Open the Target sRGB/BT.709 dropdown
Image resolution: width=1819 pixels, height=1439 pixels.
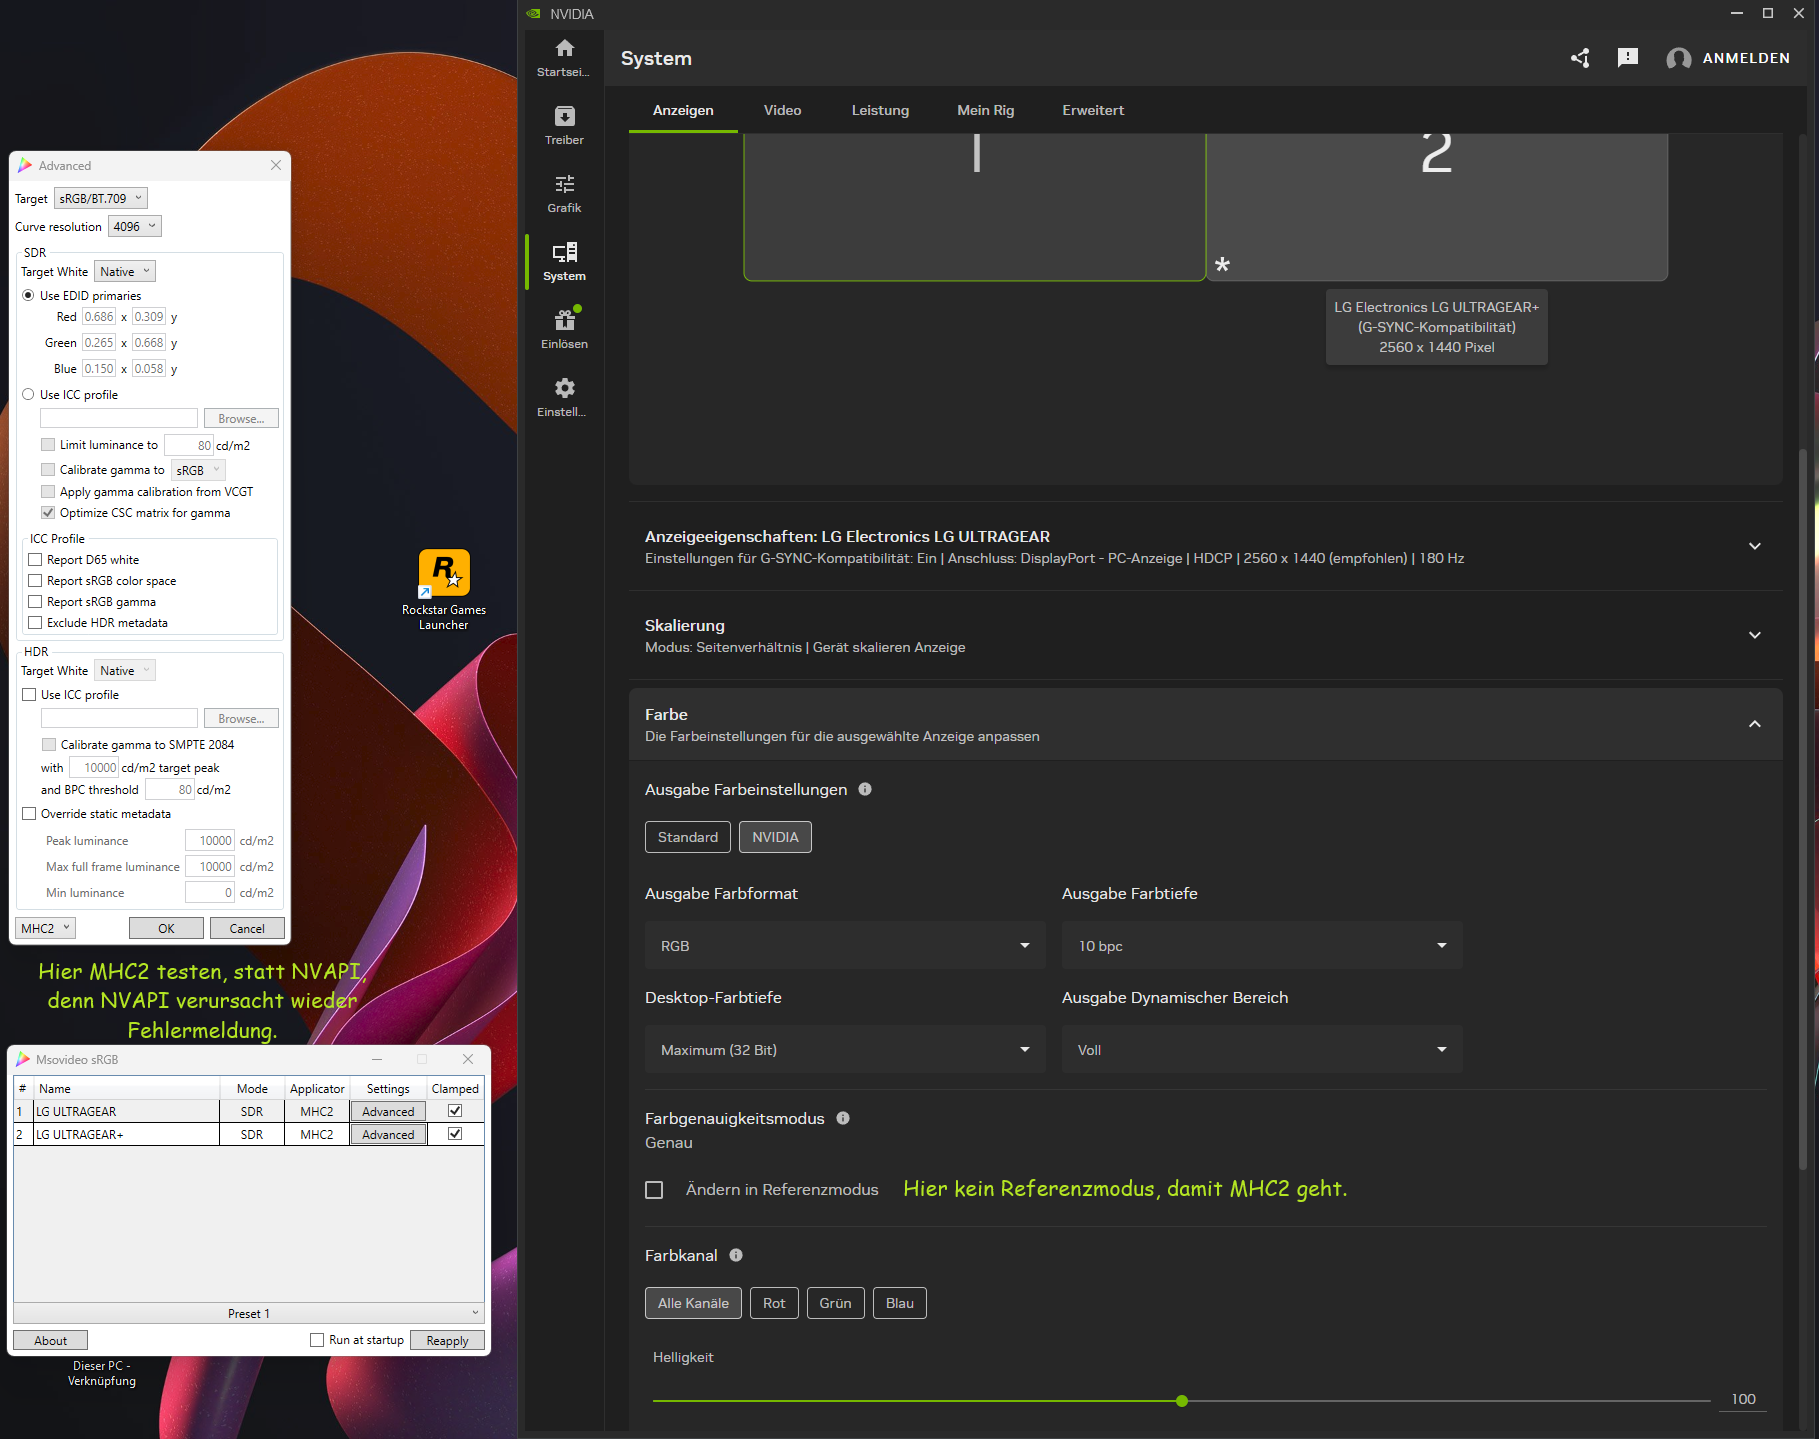click(x=100, y=198)
